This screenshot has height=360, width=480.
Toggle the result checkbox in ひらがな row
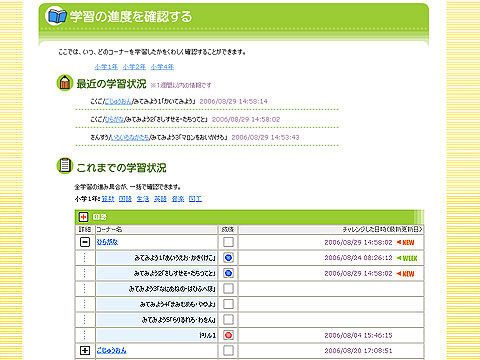tap(228, 242)
